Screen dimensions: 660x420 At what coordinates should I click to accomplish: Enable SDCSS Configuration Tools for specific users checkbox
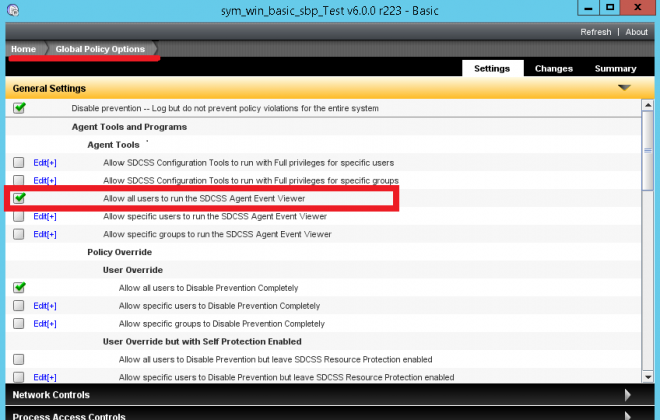[19, 162]
